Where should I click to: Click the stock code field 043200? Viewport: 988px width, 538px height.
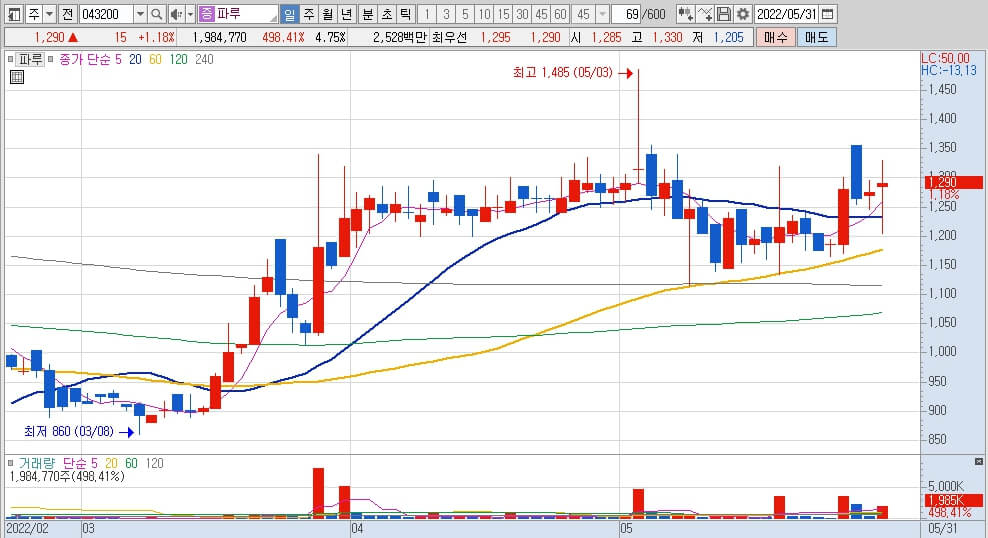106,14
